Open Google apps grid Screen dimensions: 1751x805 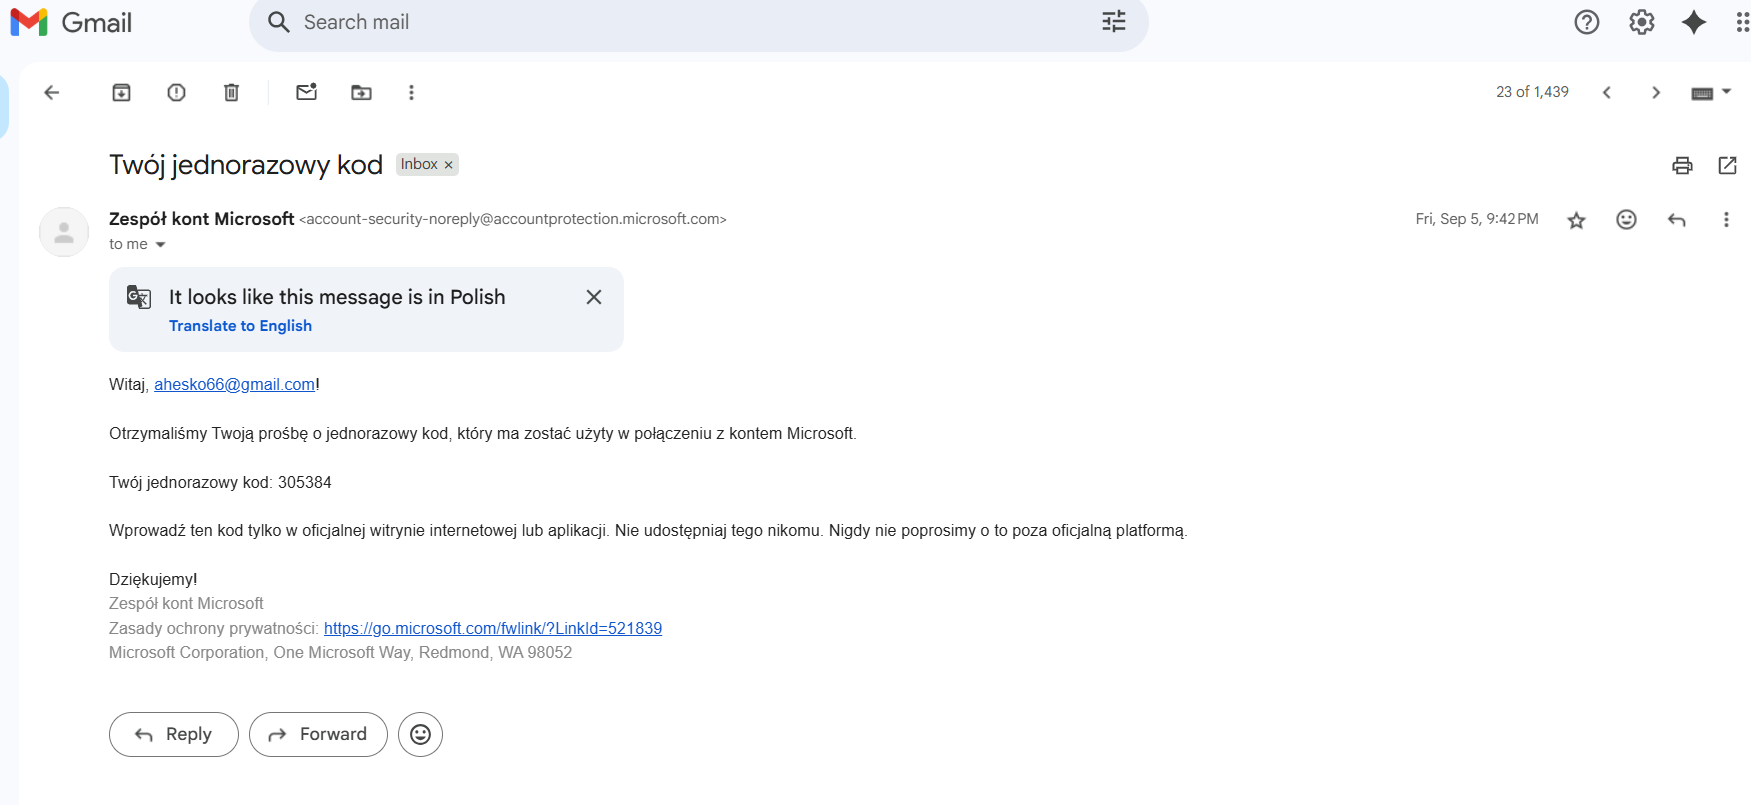tap(1742, 22)
